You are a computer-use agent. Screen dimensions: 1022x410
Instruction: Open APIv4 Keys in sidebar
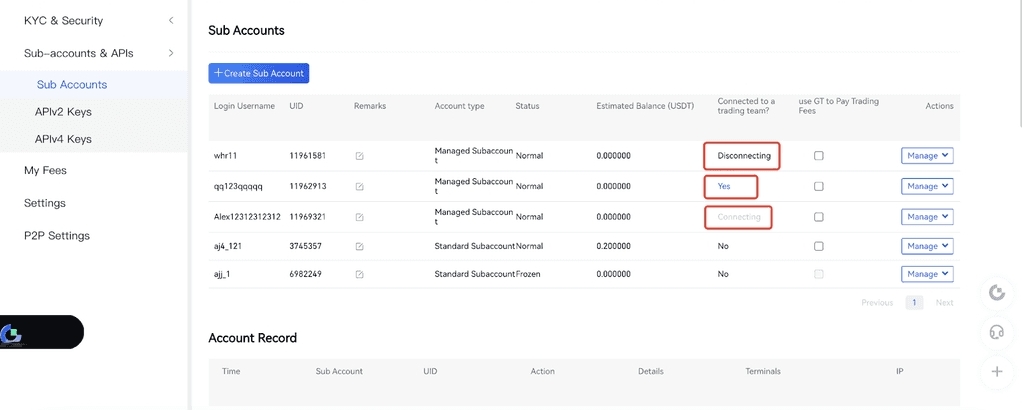63,139
